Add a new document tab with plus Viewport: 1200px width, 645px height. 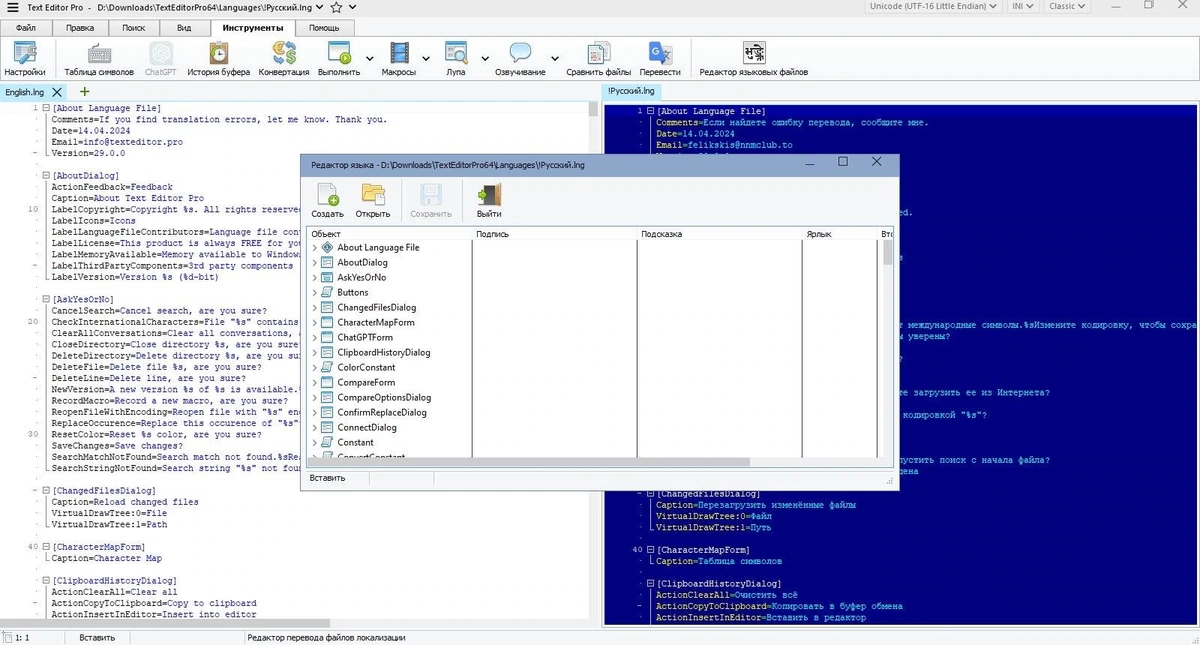[x=85, y=92]
